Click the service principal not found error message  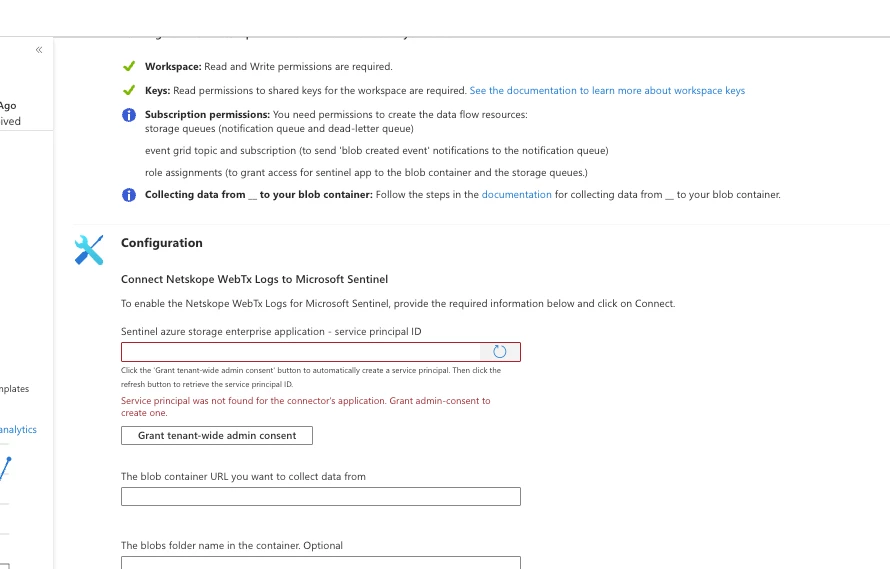305,407
